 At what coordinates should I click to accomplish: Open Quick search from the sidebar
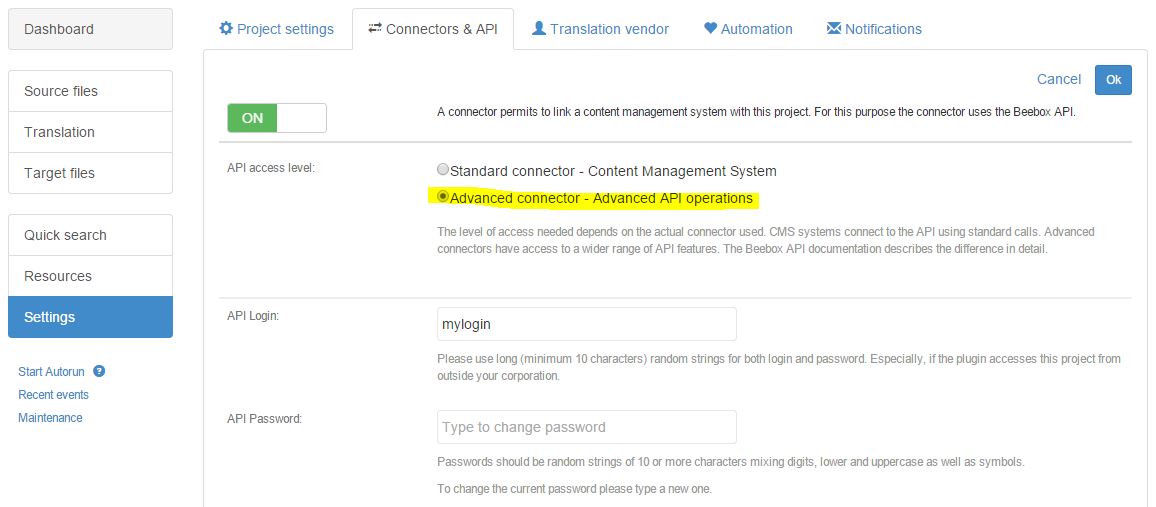(x=90, y=235)
